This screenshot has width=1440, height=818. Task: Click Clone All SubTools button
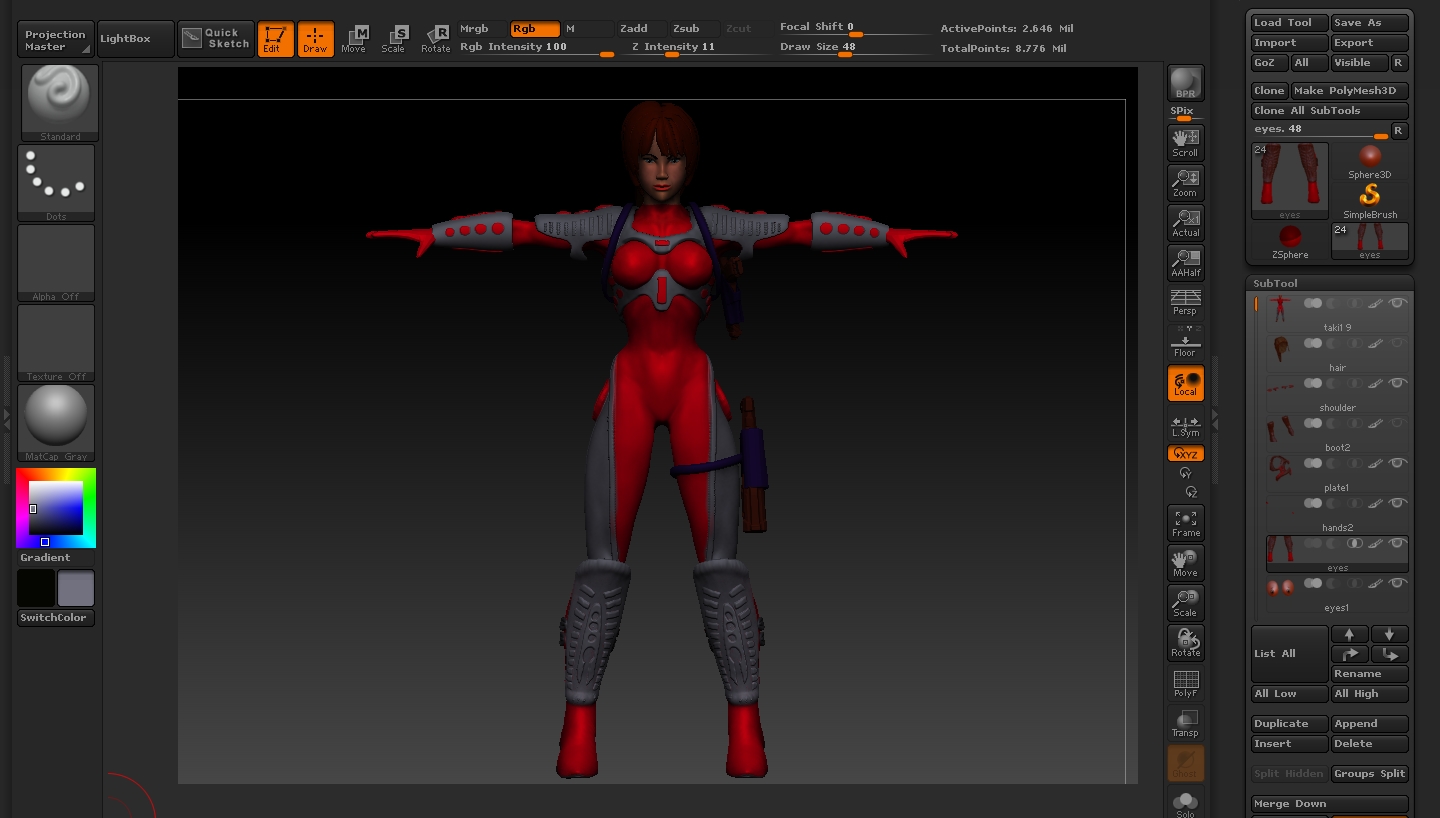click(x=1330, y=111)
